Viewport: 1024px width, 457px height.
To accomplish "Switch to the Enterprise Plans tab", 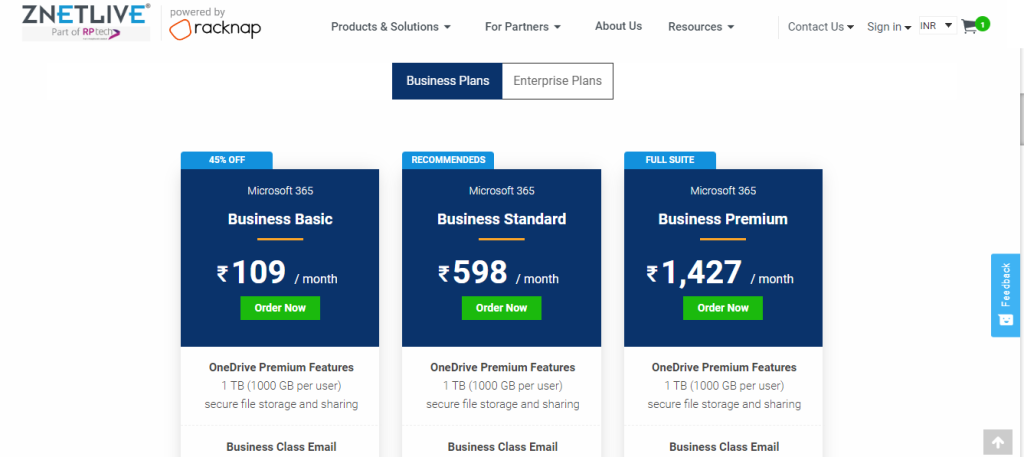I will coord(558,81).
